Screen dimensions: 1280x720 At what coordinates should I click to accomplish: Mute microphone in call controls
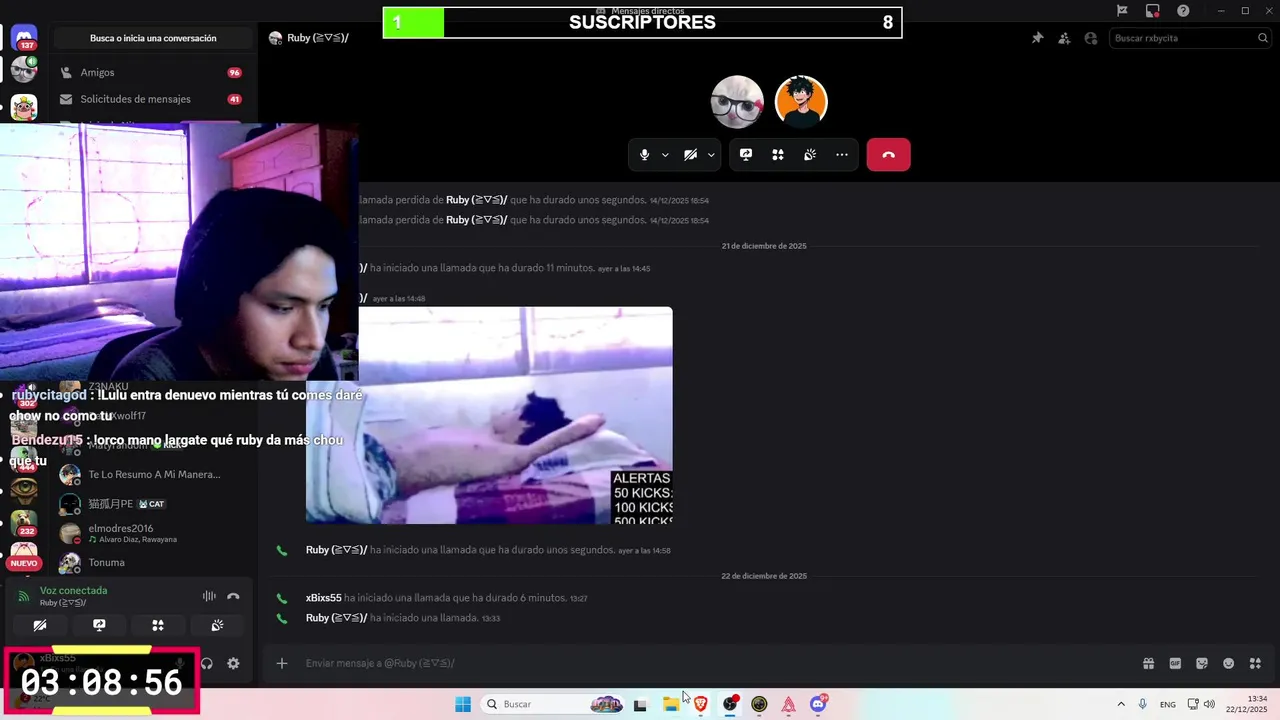click(x=644, y=155)
